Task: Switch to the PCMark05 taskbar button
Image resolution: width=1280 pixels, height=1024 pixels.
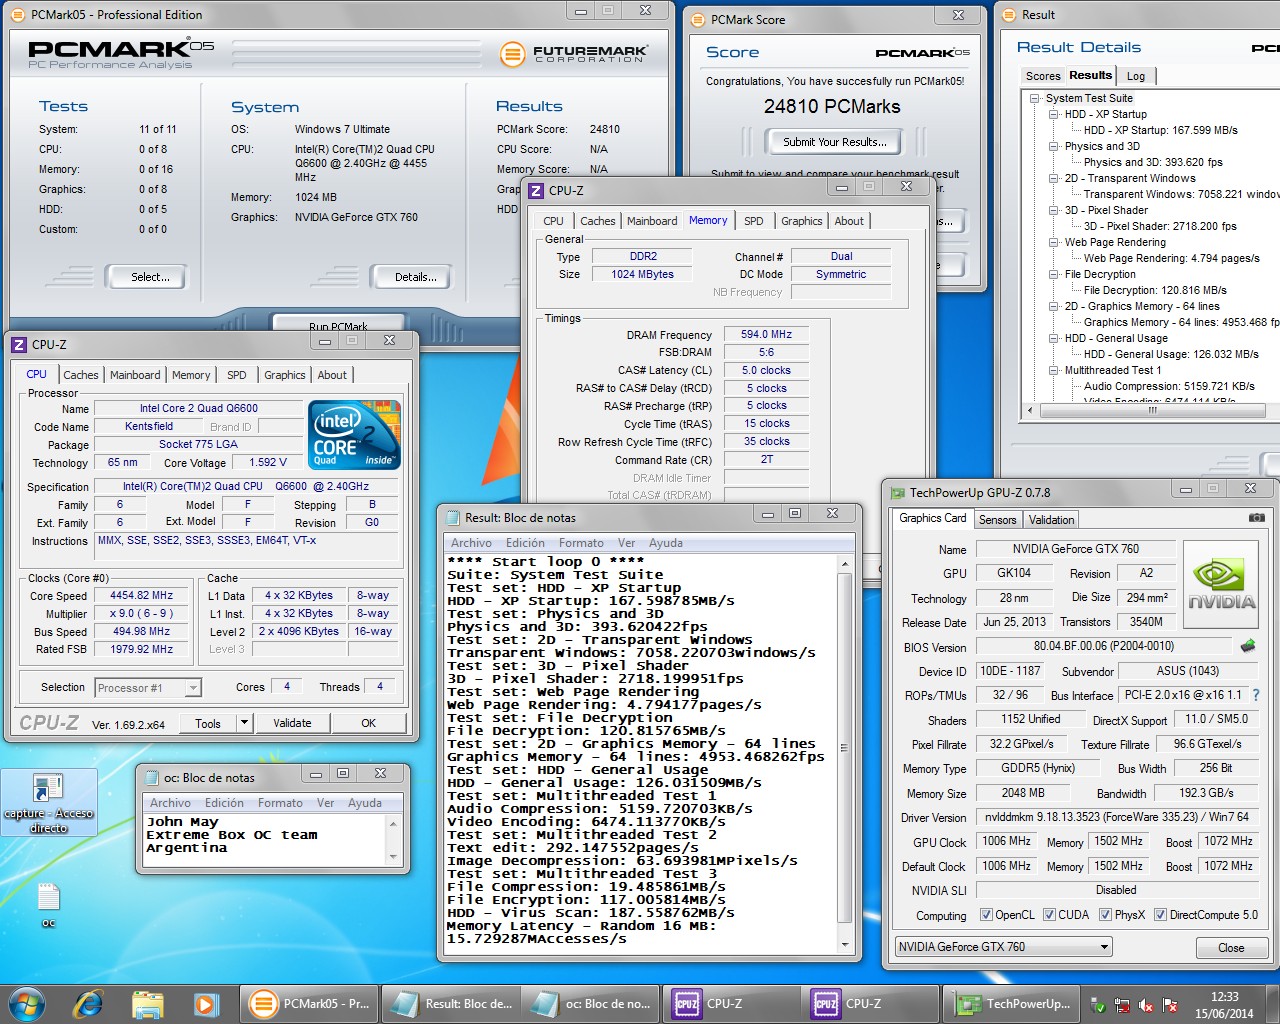Action: (310, 1003)
